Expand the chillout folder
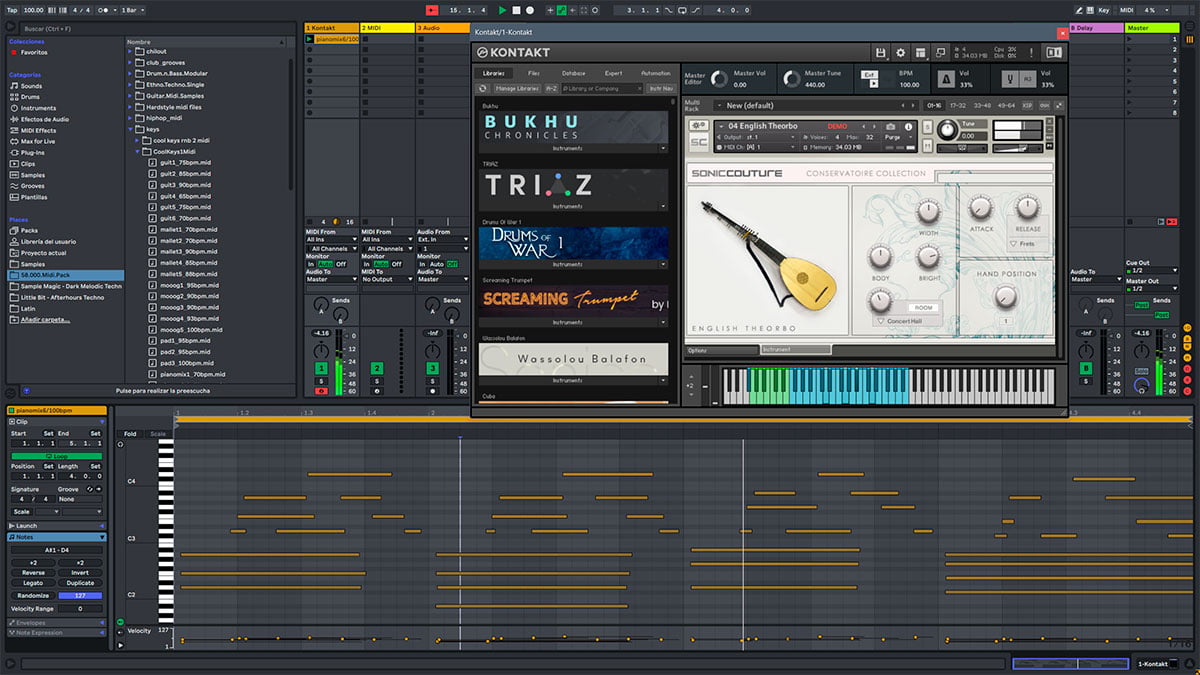Image resolution: width=1200 pixels, height=675 pixels. (x=132, y=52)
